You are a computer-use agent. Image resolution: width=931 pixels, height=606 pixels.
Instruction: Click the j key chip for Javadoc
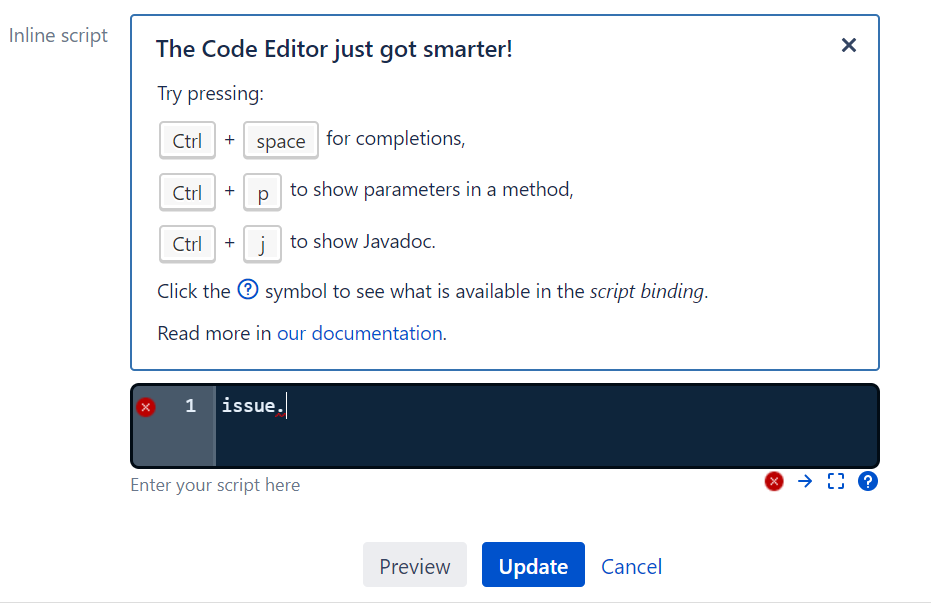262,244
